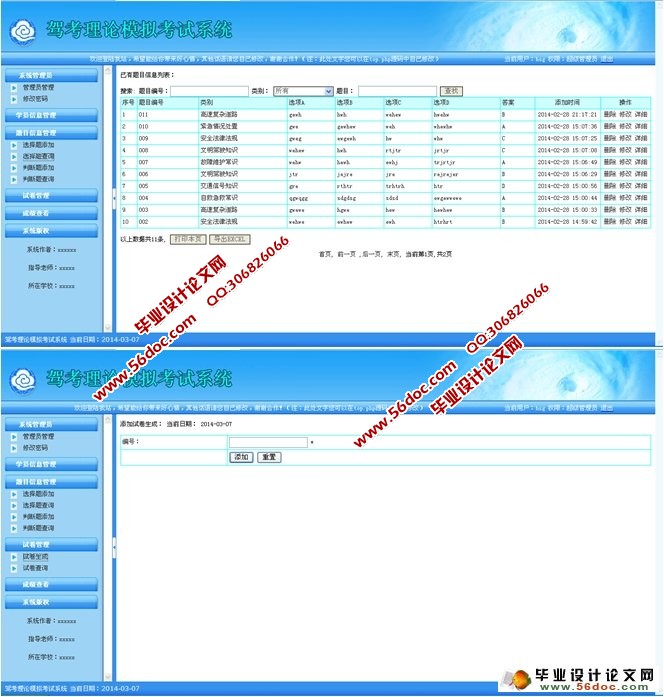The image size is (664, 697).
Task: Click the 添加时间 column header
Action: pyautogui.click(x=568, y=103)
